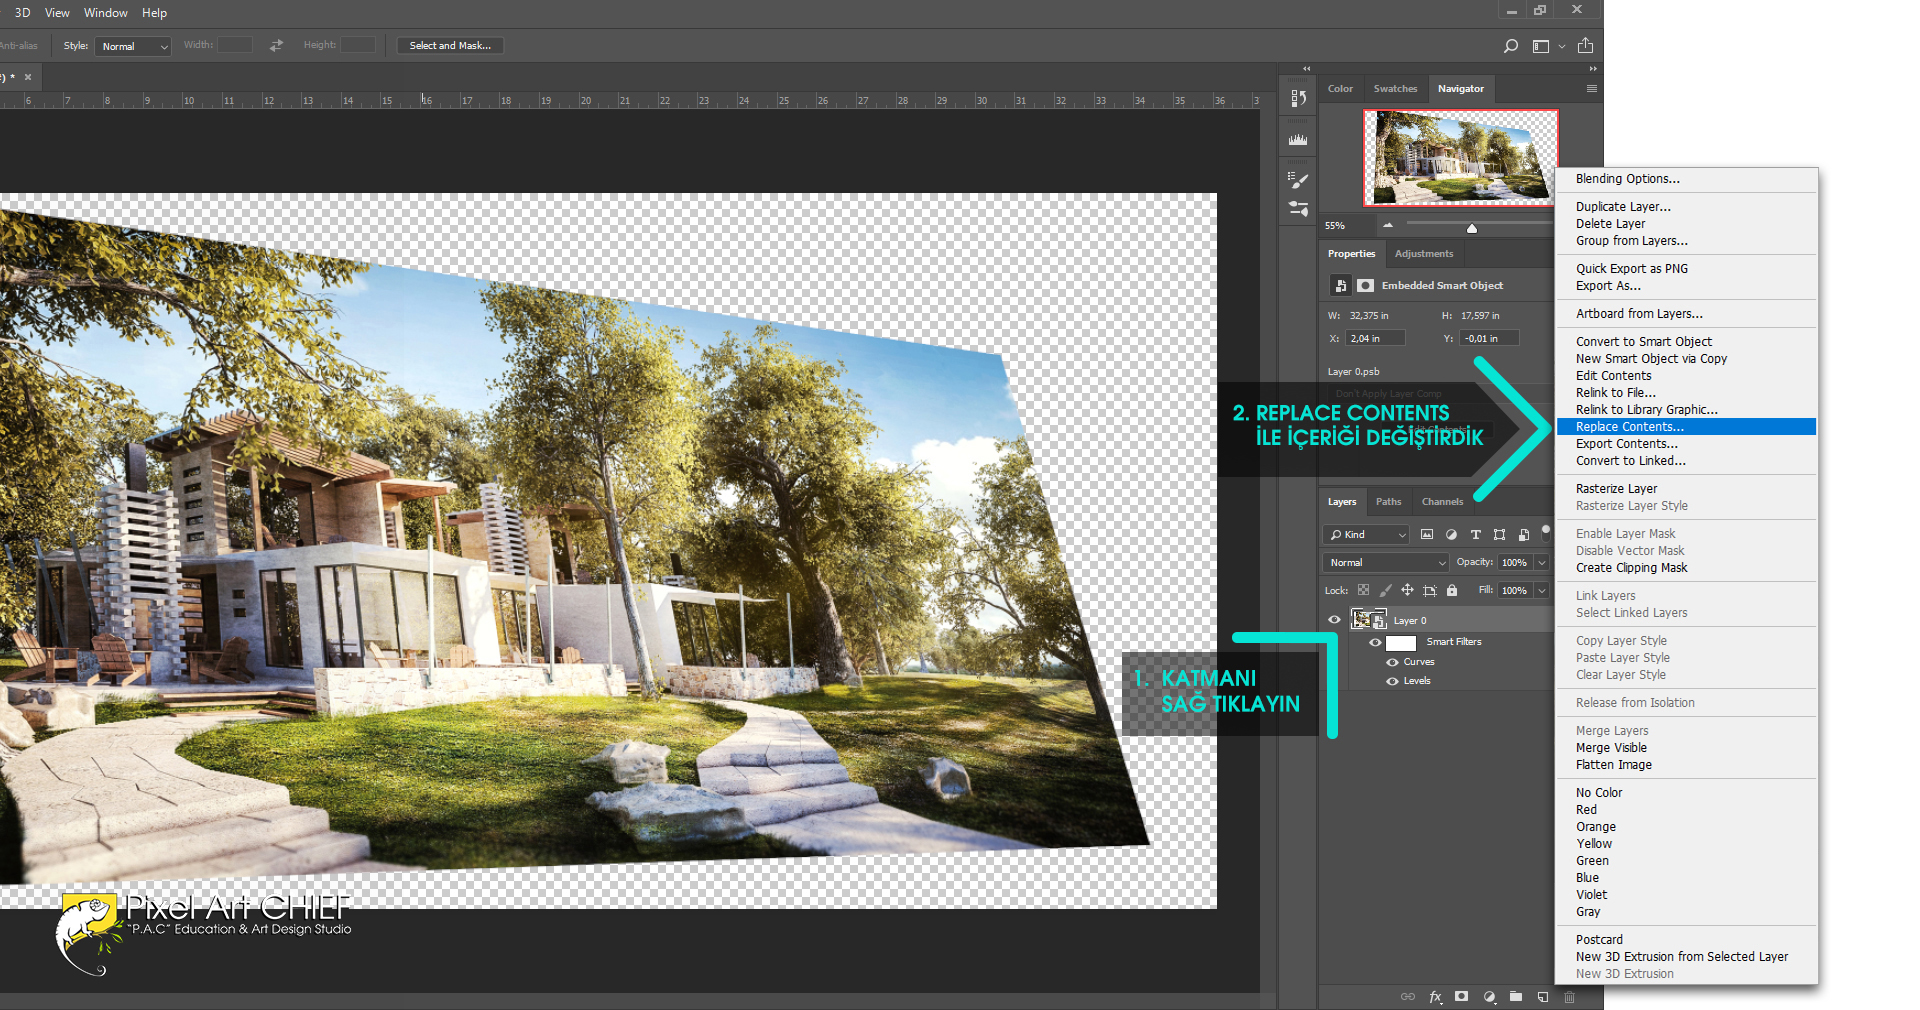The width and height of the screenshot is (1920, 1010).
Task: Open the Histogram panel icon
Action: 1298,140
